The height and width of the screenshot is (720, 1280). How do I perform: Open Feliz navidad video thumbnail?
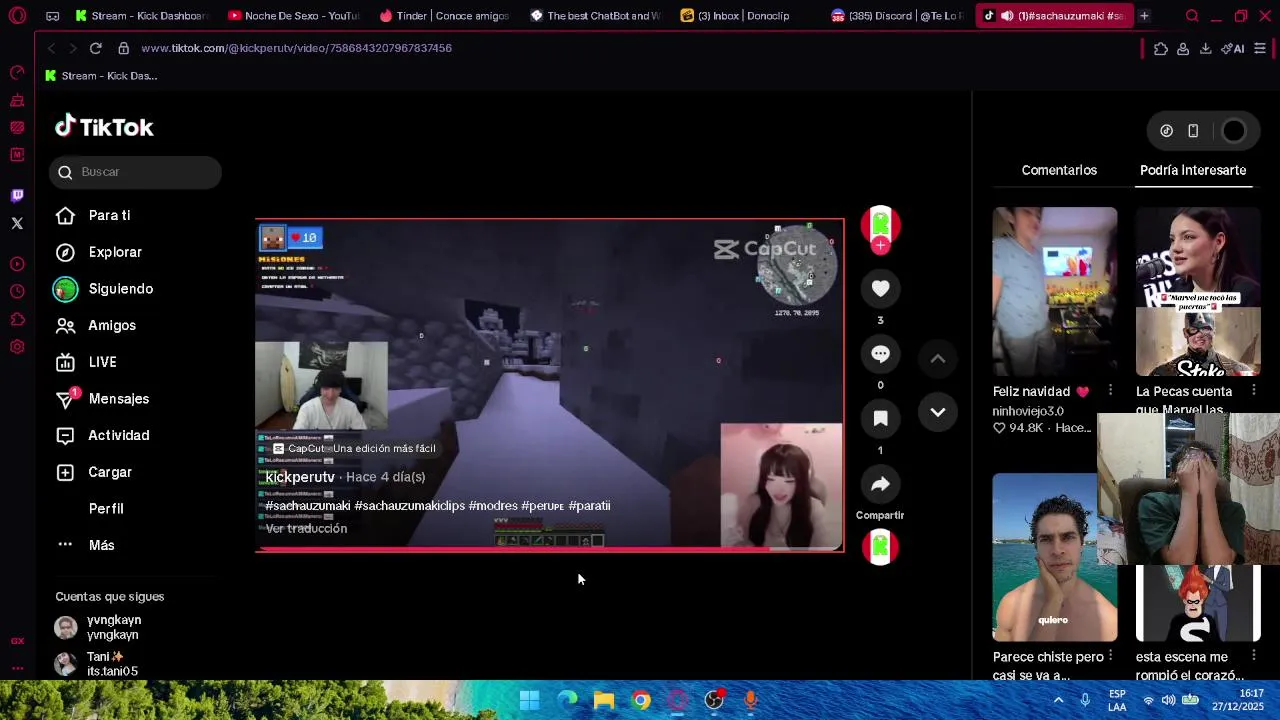(x=1055, y=292)
